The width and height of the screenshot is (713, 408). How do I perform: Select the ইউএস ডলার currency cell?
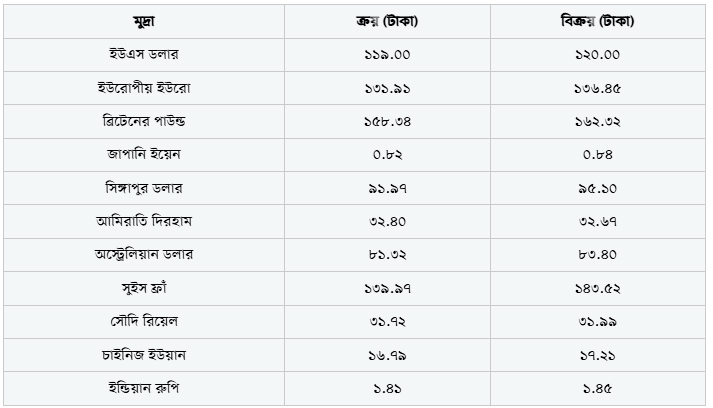(144, 55)
